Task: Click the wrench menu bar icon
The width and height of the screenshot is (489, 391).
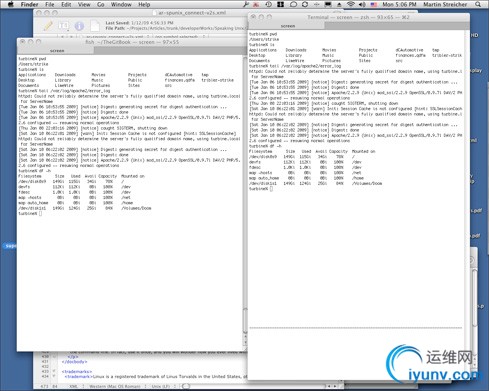Action: click(246, 4)
